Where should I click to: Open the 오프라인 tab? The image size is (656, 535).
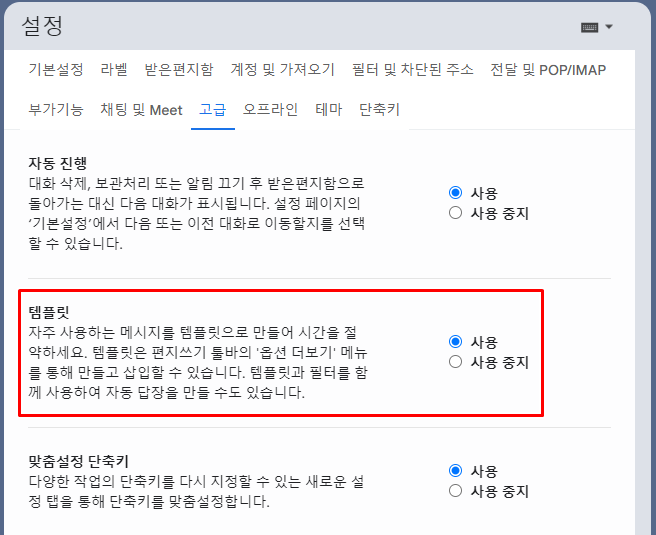pos(270,110)
